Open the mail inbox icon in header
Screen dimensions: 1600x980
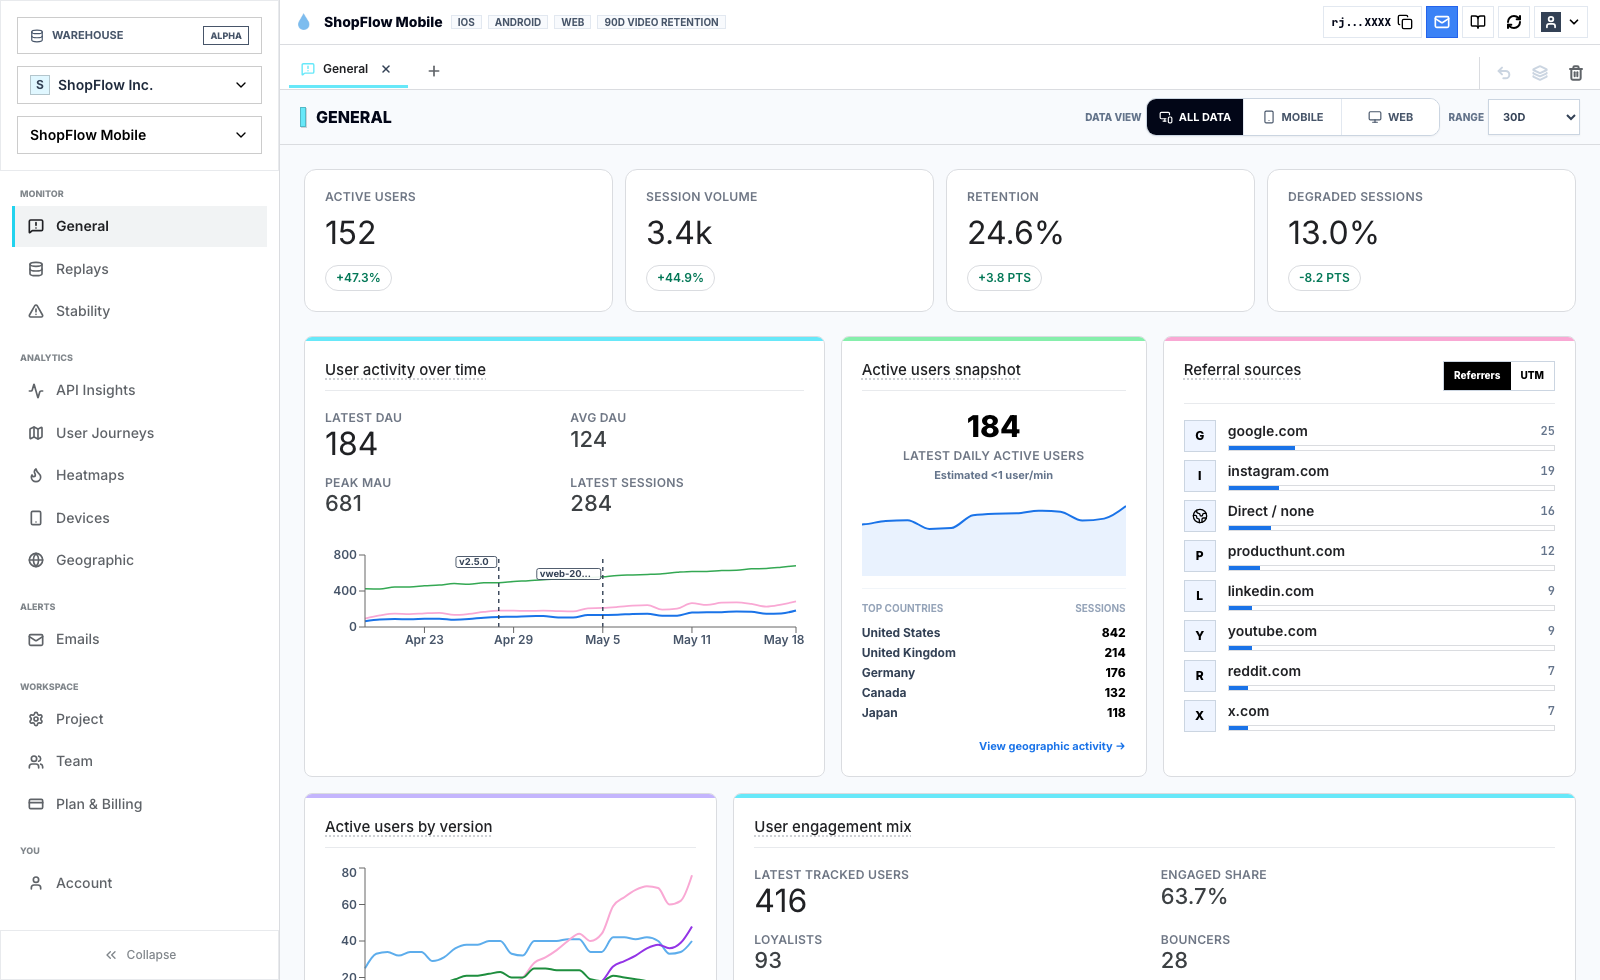tap(1442, 22)
